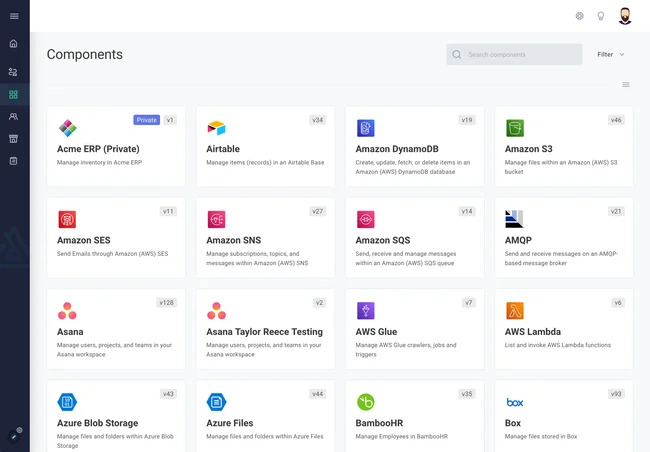Image resolution: width=650 pixels, height=452 pixels.
Task: Click the magnifier icon in the search box
Action: [457, 54]
